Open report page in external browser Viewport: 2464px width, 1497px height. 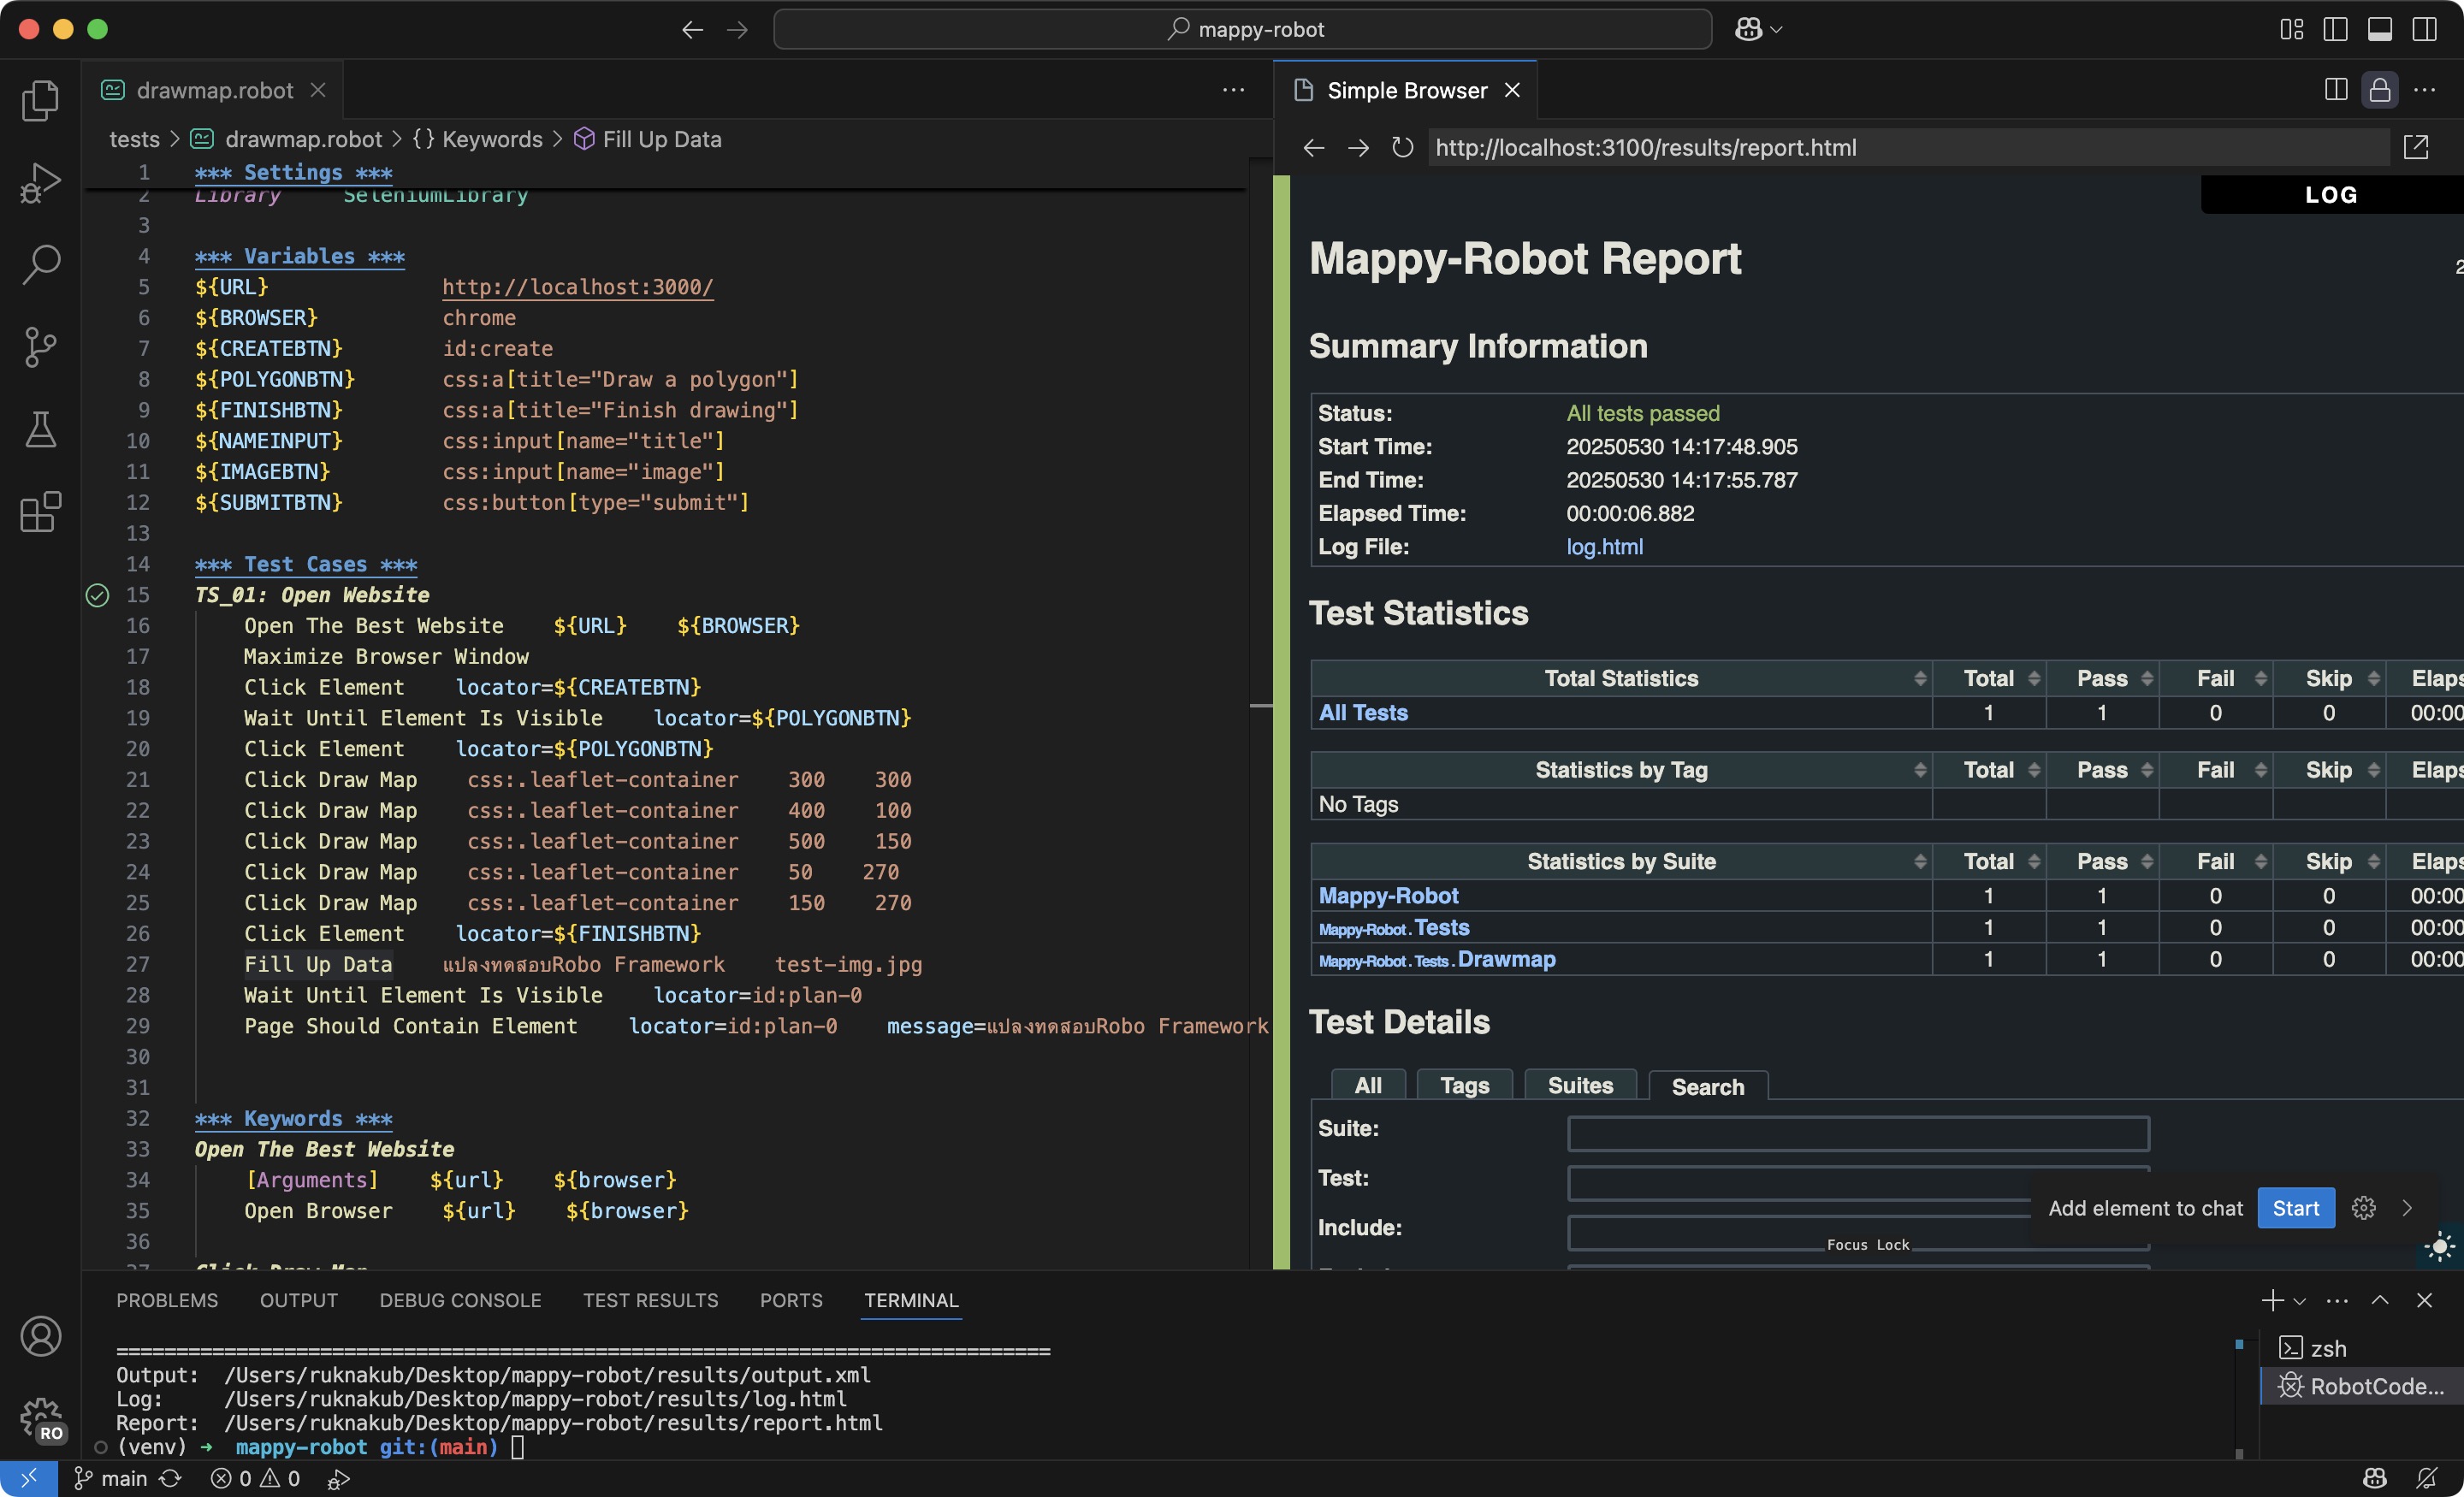[x=2416, y=148]
